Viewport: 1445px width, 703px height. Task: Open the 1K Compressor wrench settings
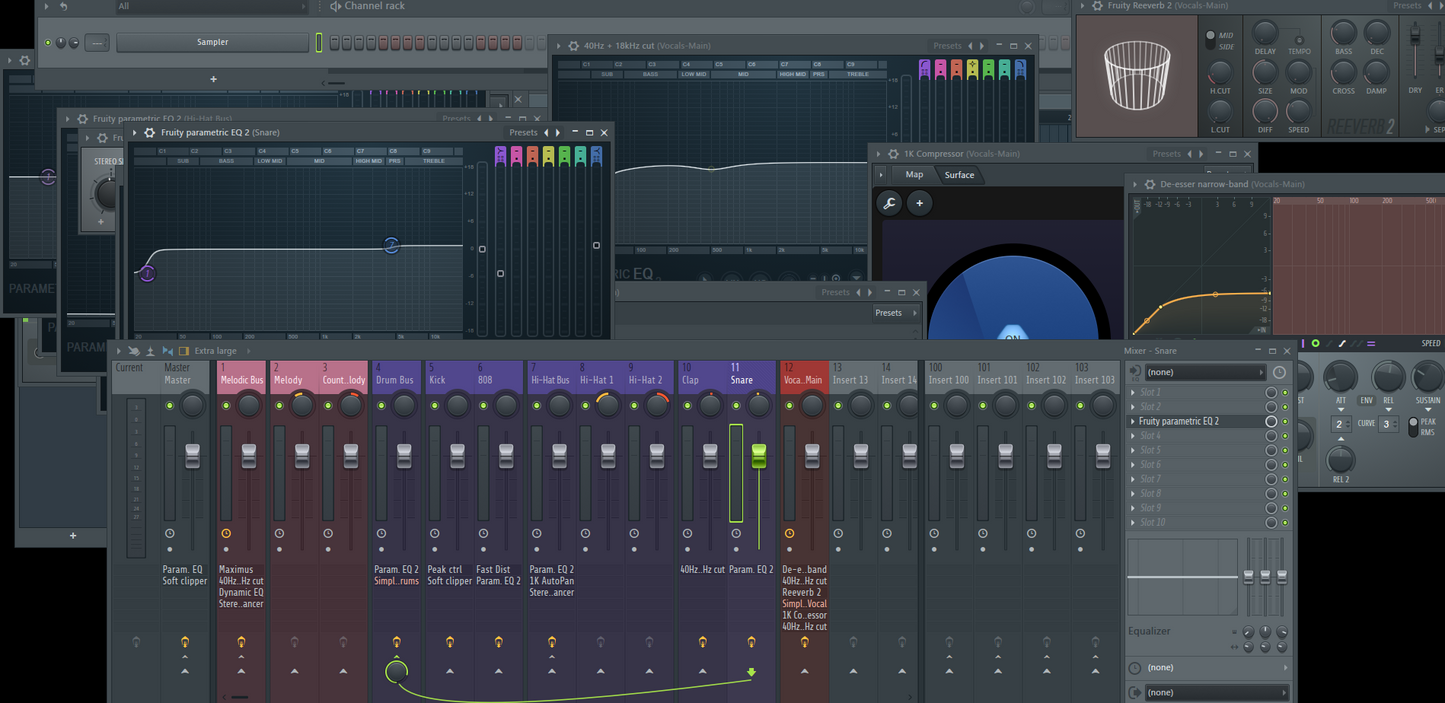click(x=889, y=203)
